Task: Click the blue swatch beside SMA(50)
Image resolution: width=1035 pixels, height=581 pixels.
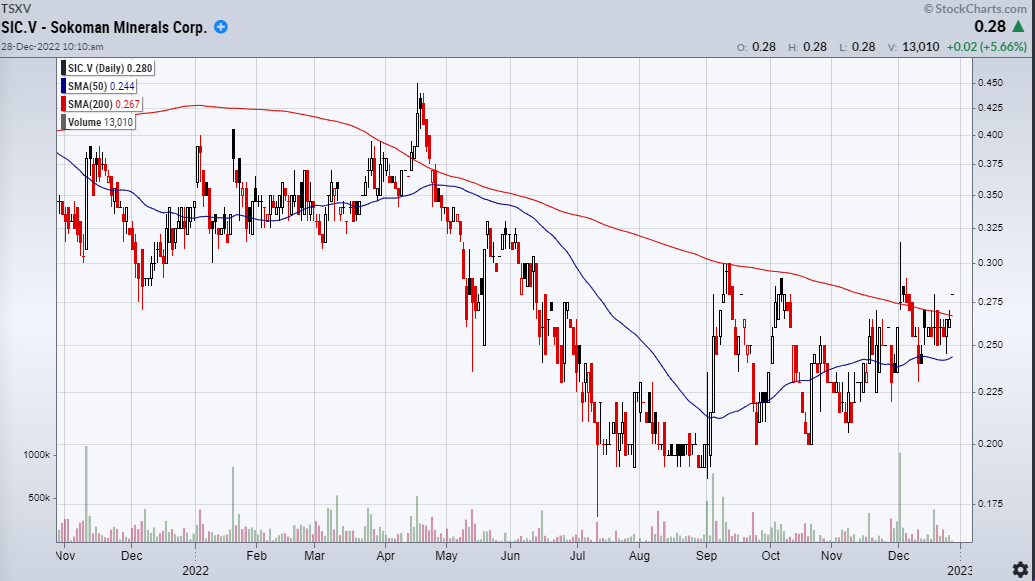Action: point(63,86)
